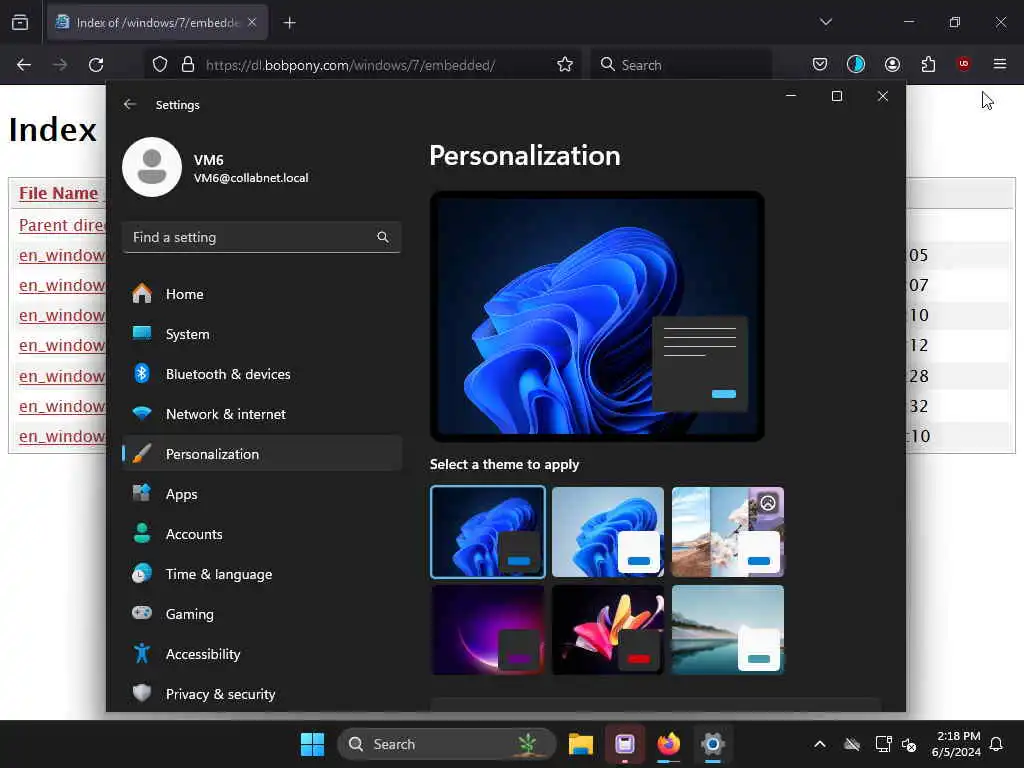The height and width of the screenshot is (768, 1024).
Task: Click the uBlock Origin icon
Action: tap(963, 63)
